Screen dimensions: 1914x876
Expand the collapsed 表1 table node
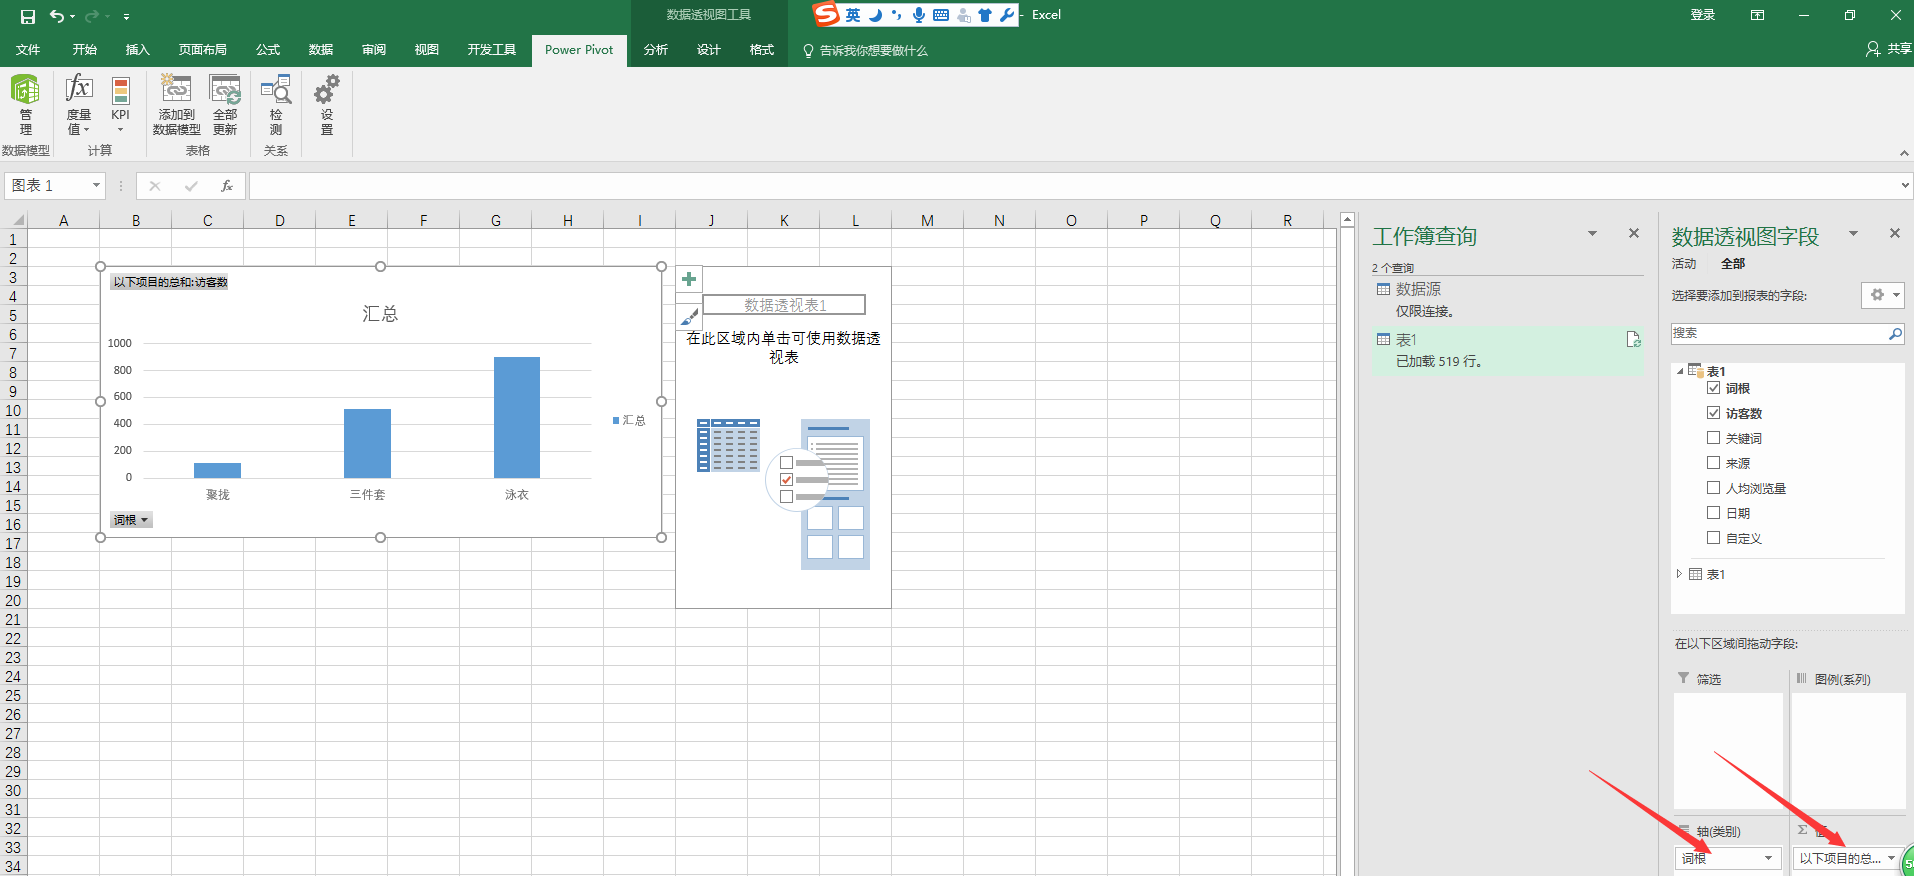(x=1679, y=574)
